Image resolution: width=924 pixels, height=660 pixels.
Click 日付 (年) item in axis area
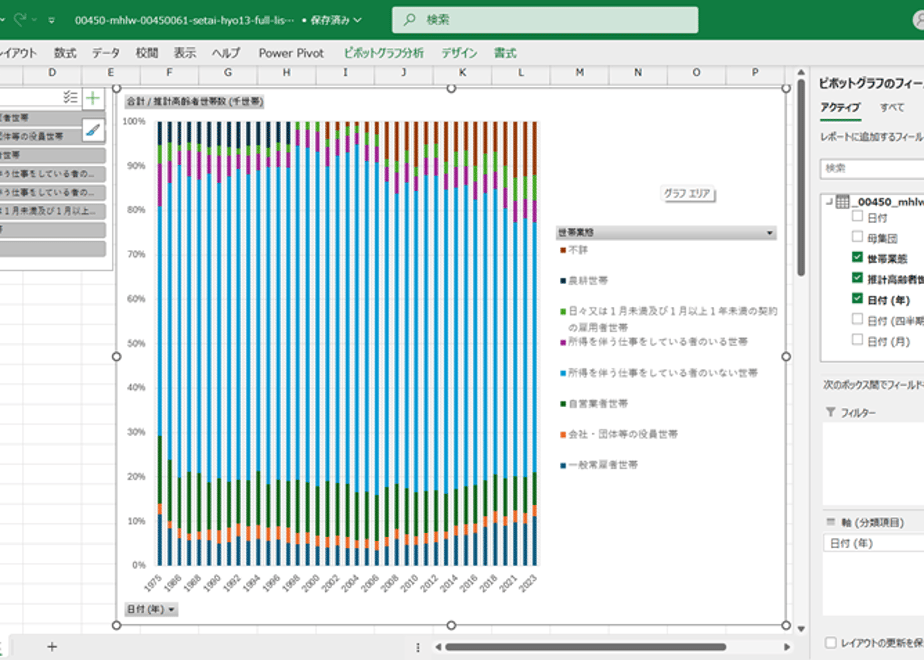[x=873, y=543]
